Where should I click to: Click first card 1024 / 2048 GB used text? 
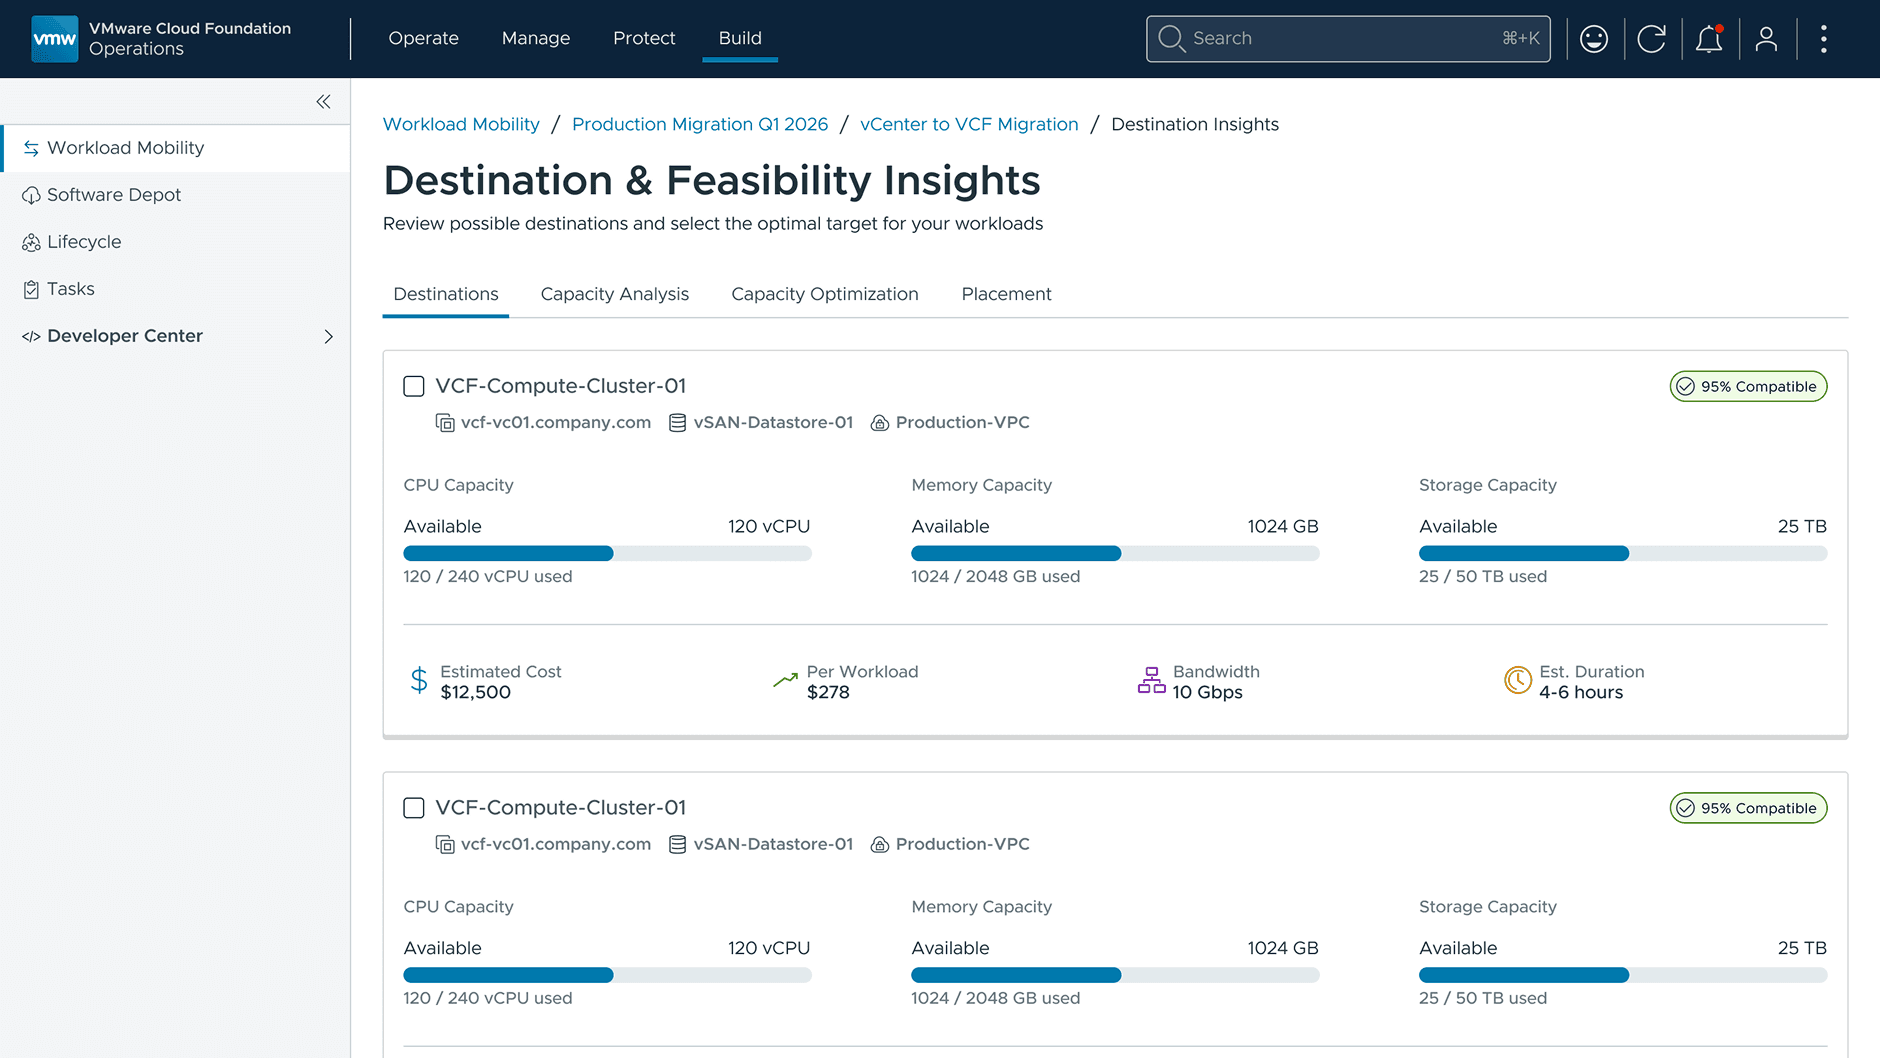(x=996, y=577)
